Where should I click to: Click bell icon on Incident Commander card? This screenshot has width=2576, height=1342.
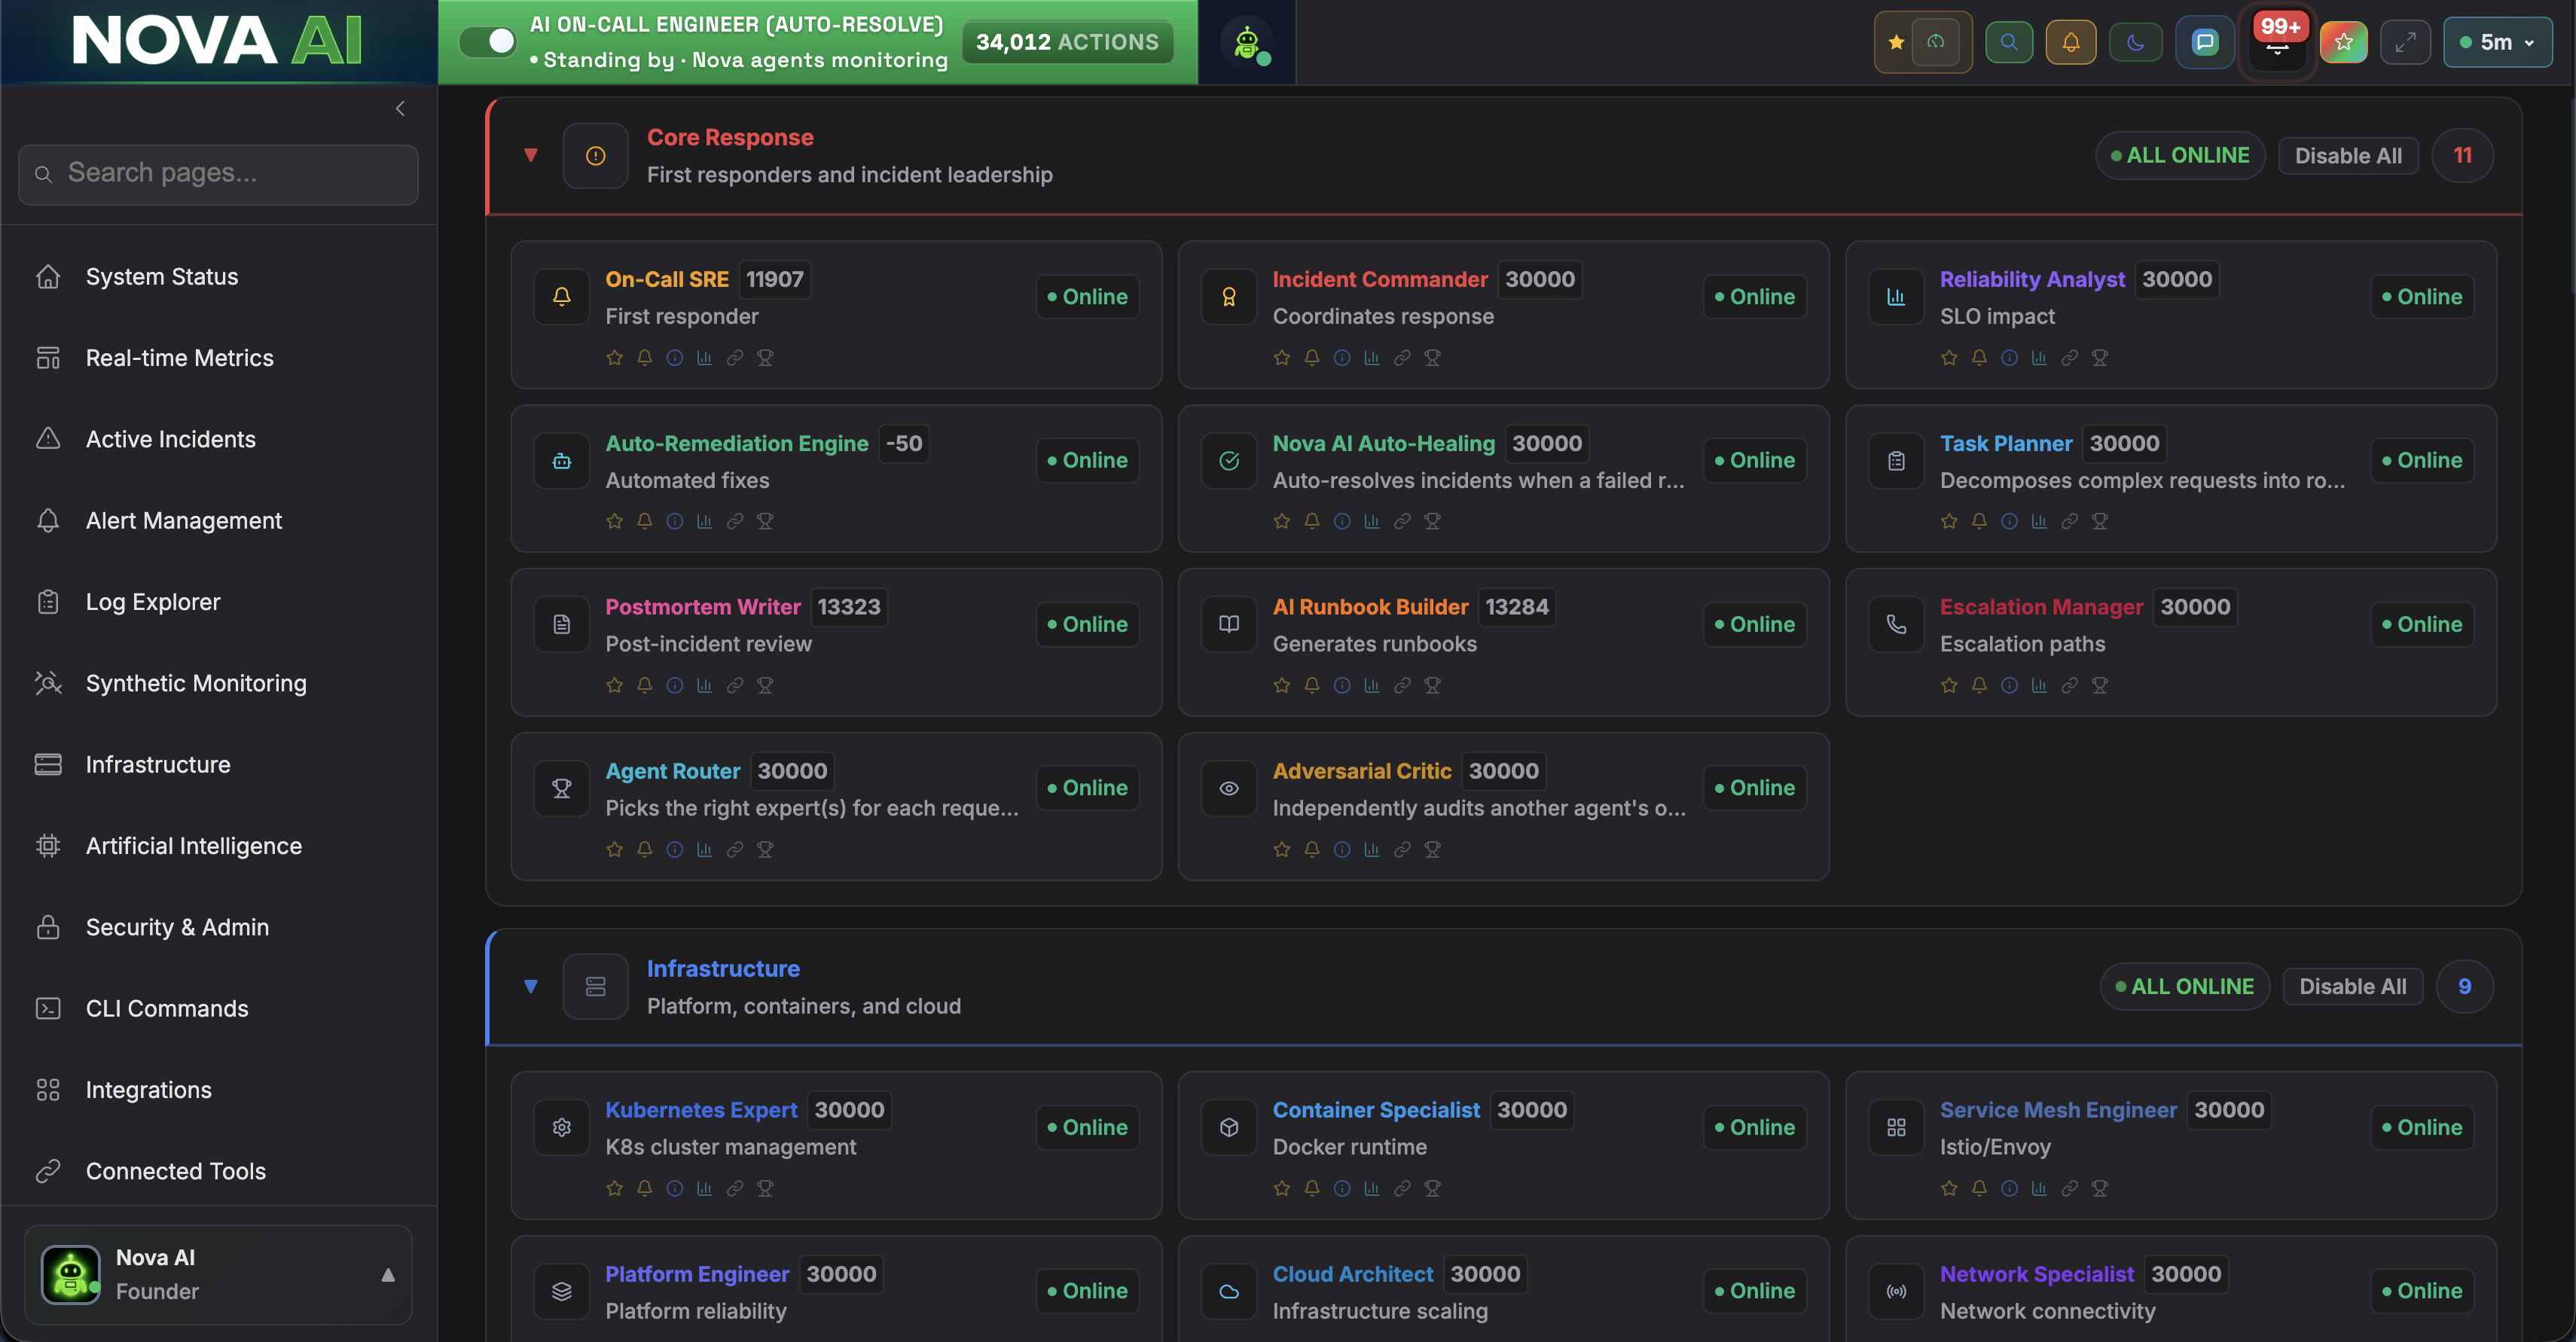pos(1312,357)
